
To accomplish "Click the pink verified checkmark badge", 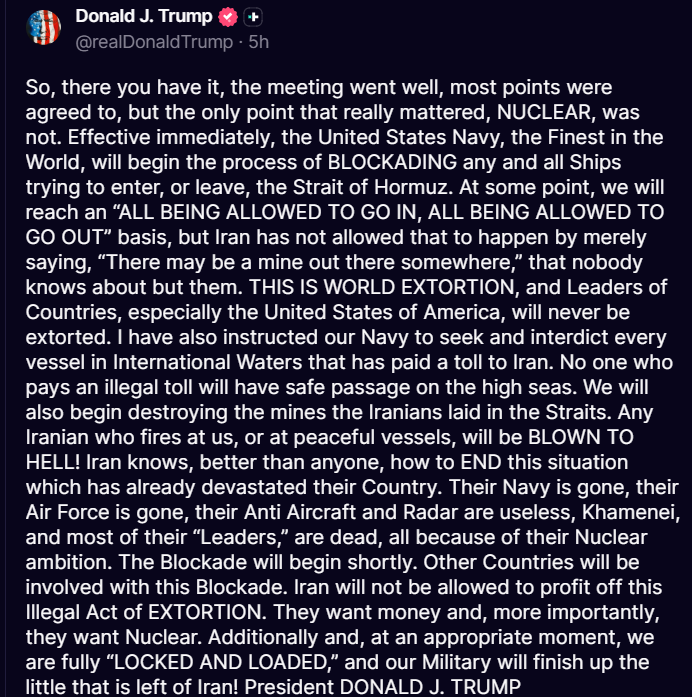I will [228, 18].
